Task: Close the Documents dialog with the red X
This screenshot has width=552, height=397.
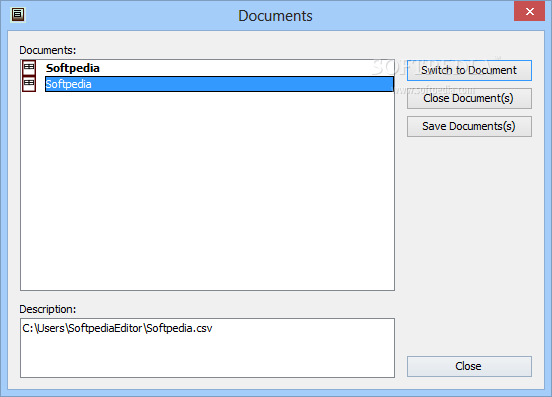Action: coord(529,11)
